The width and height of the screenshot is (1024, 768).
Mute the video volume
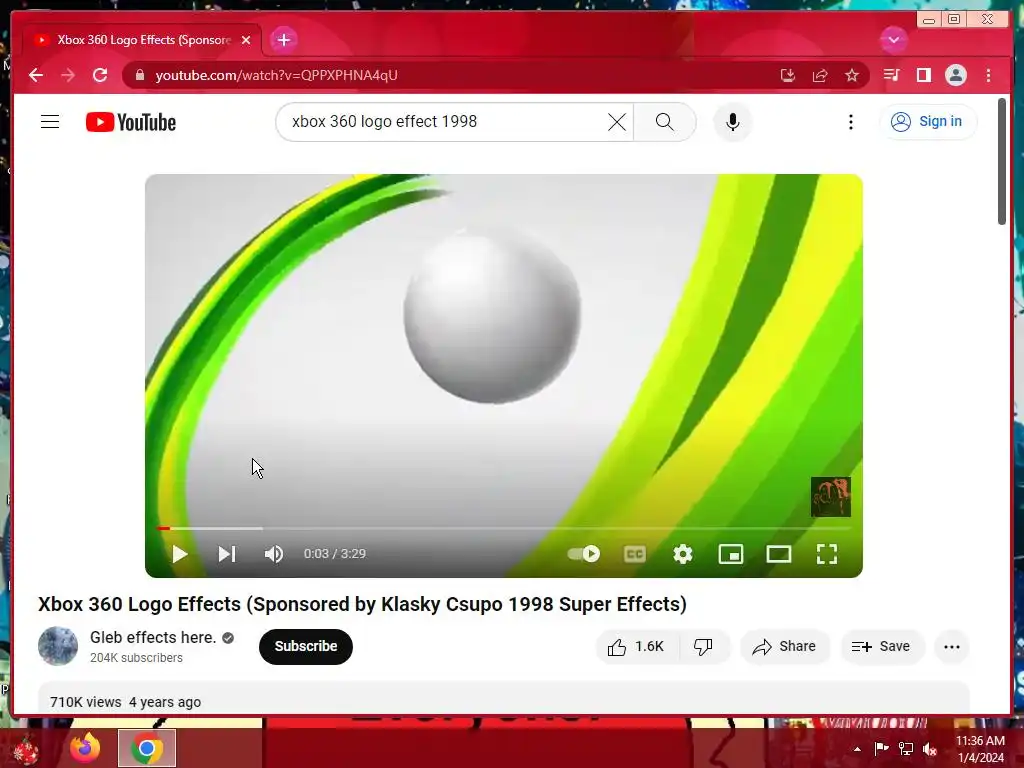click(x=274, y=554)
